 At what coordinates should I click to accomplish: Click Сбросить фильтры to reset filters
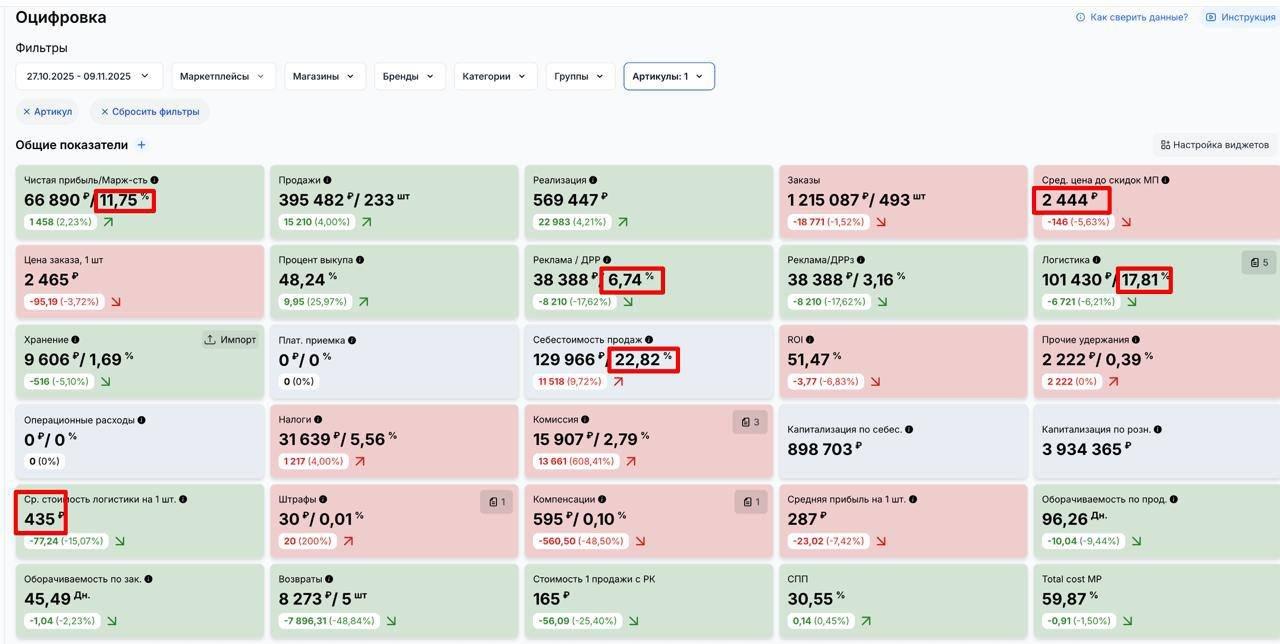[x=150, y=112]
